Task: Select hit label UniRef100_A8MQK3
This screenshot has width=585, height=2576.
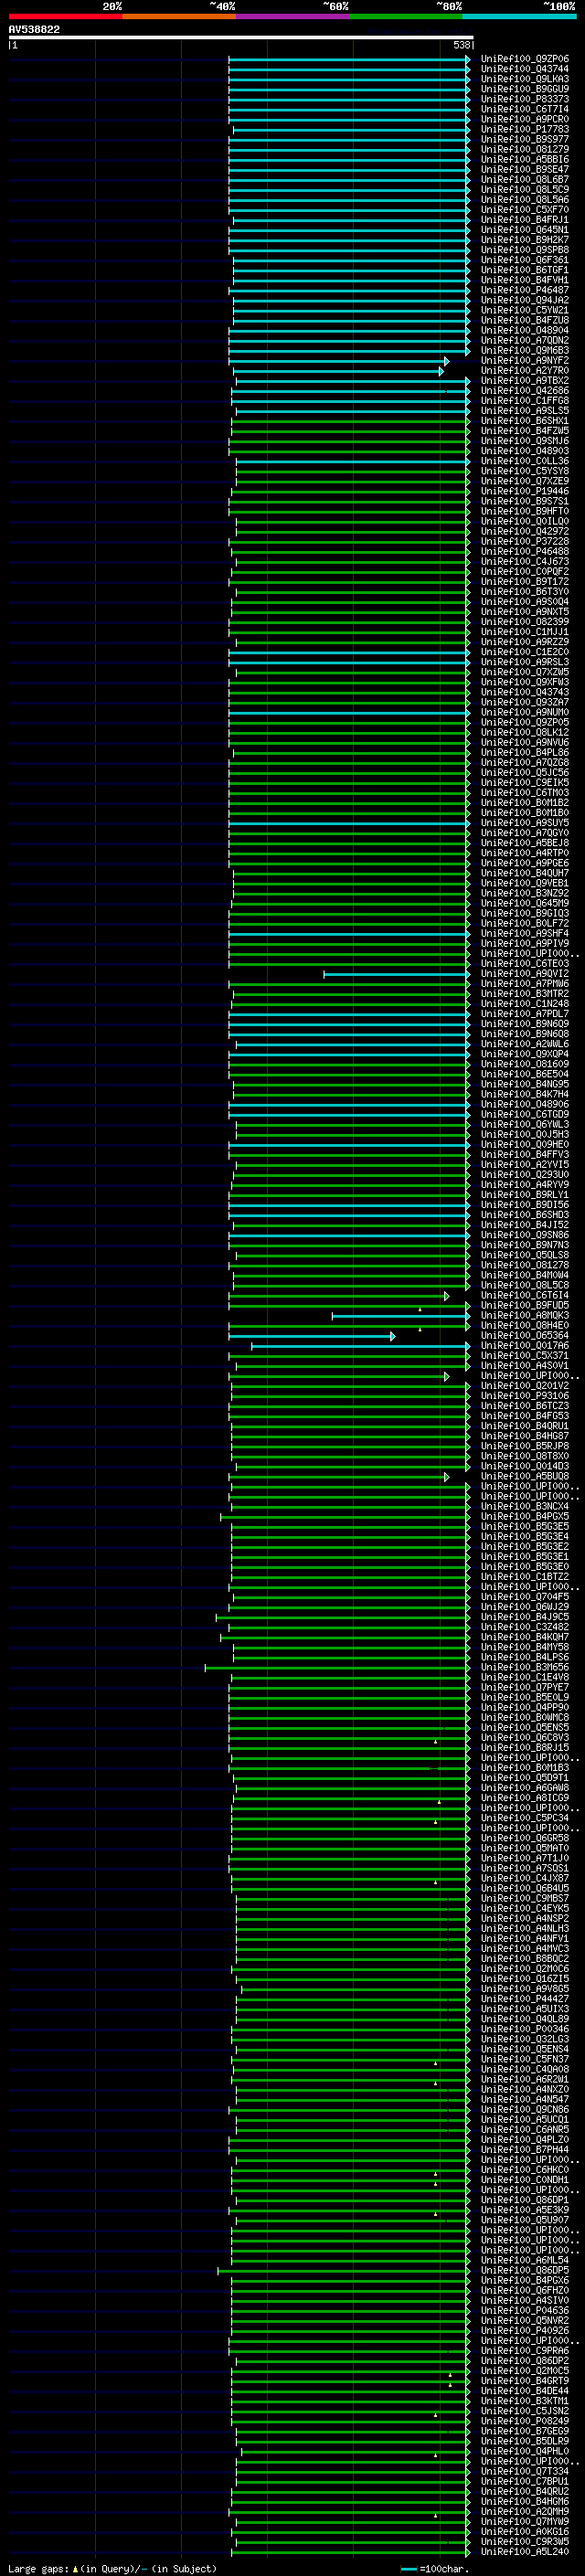Action: tap(525, 1316)
